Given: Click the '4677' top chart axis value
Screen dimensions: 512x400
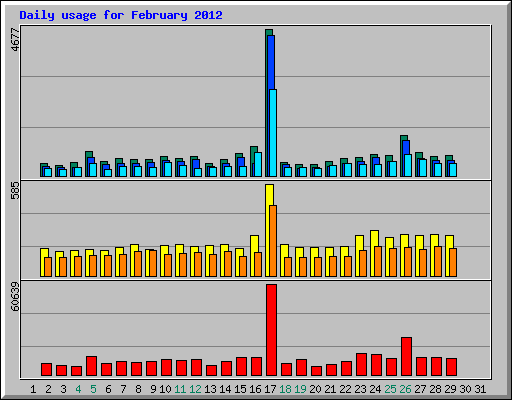Looking at the screenshot, I should coord(15,40).
